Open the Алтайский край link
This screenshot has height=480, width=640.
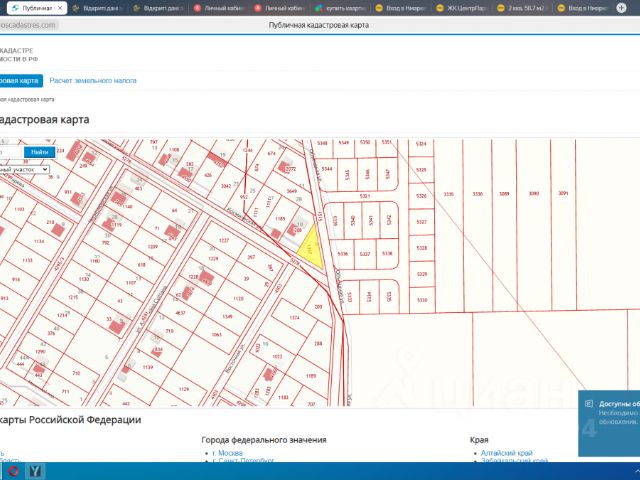click(508, 453)
